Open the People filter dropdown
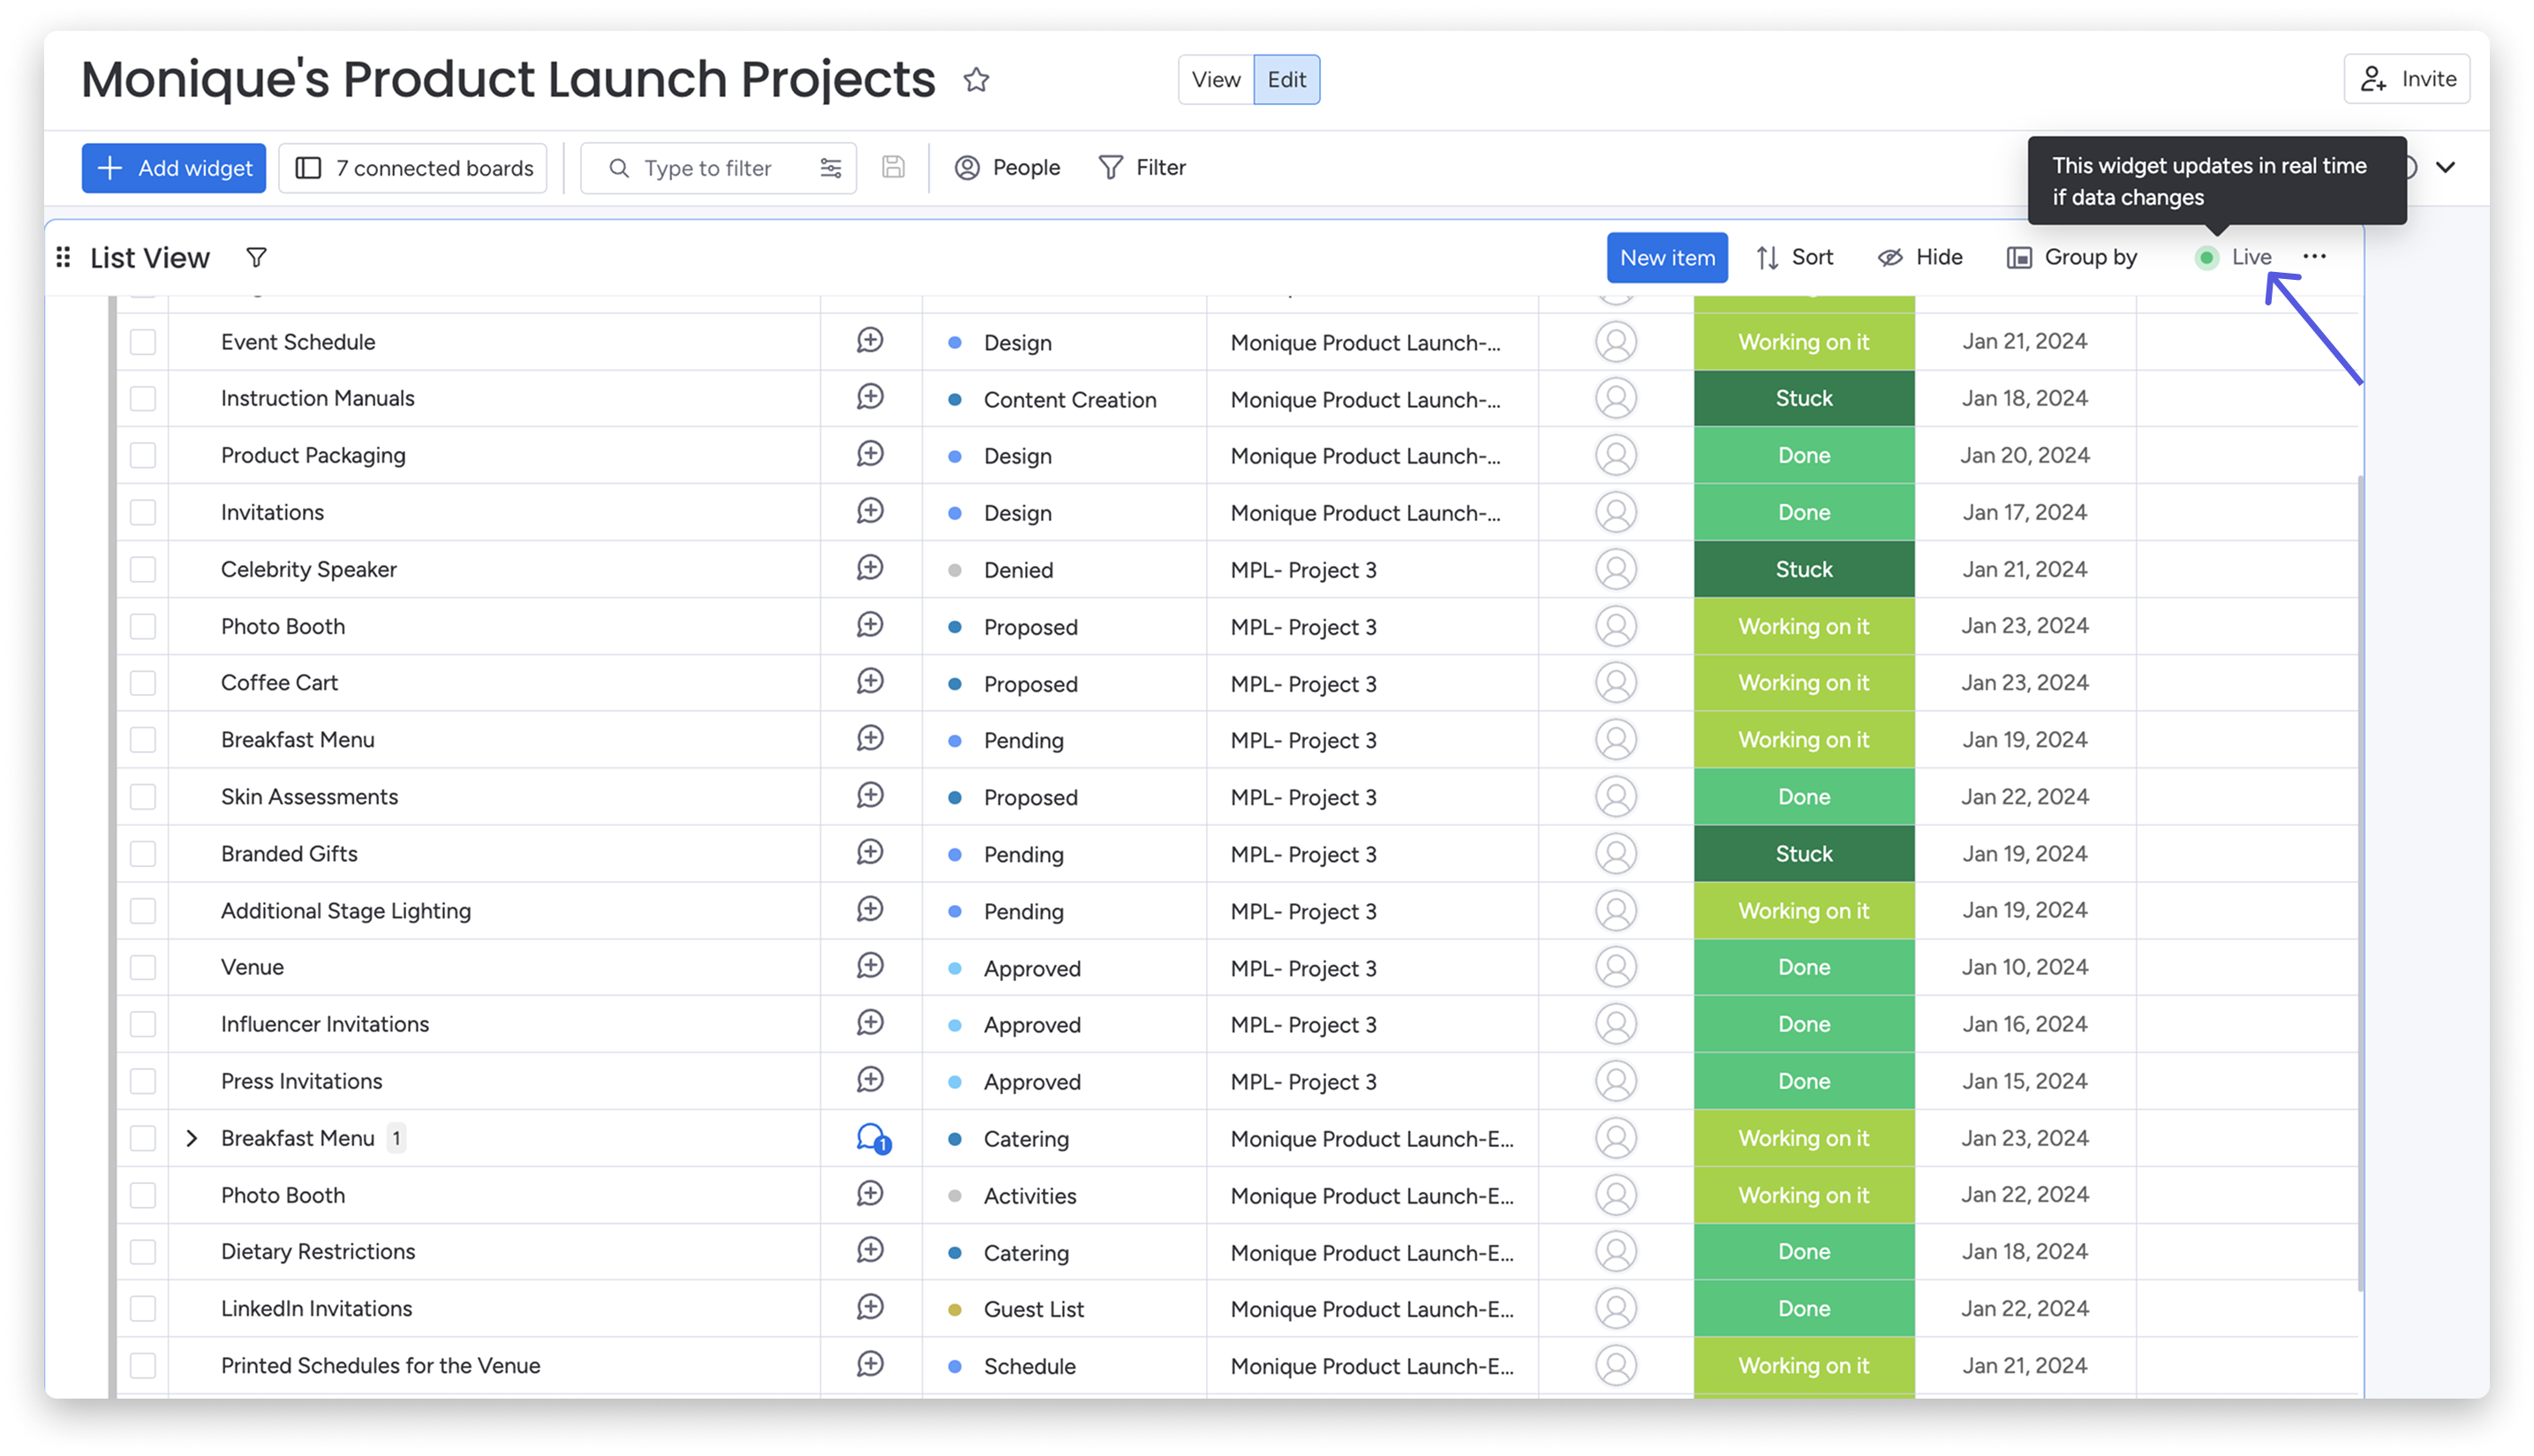 pyautogui.click(x=1007, y=168)
